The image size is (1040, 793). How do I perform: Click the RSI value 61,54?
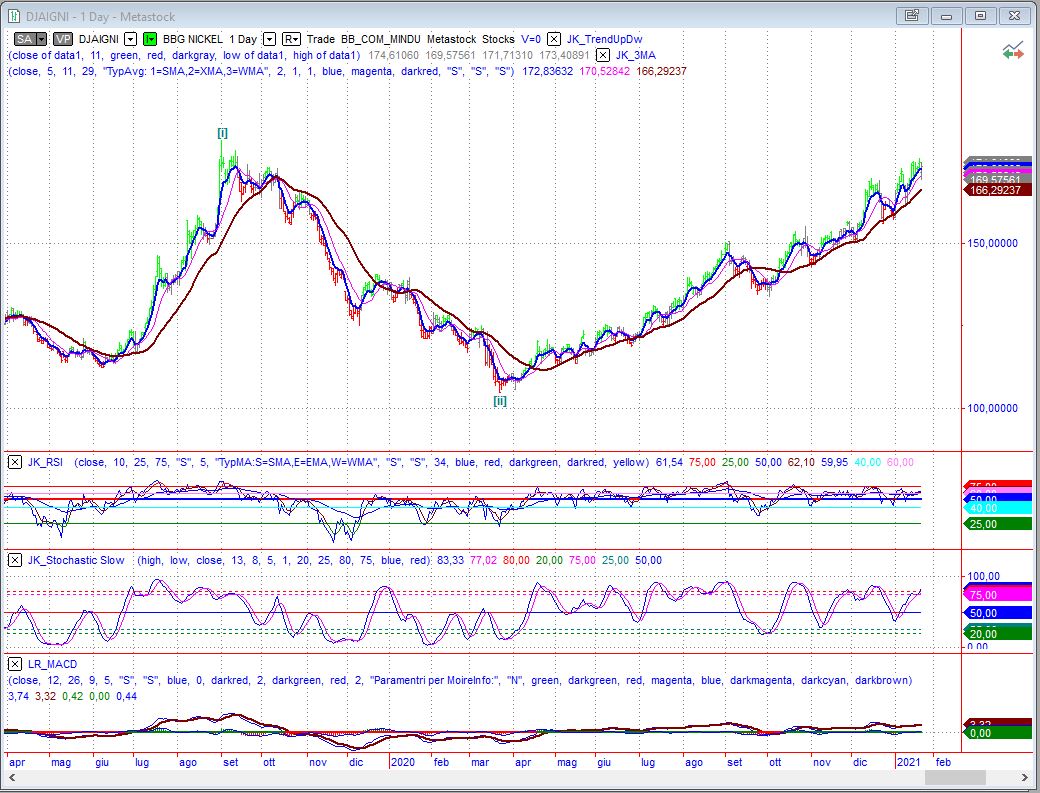[x=669, y=462]
